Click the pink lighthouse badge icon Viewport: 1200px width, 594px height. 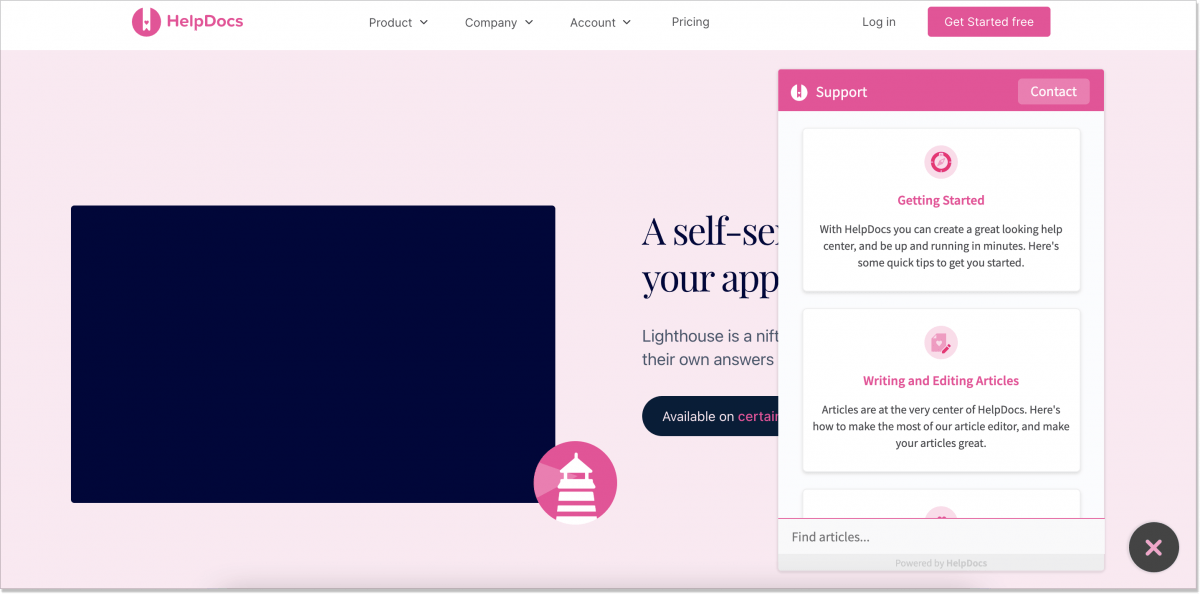pos(575,482)
